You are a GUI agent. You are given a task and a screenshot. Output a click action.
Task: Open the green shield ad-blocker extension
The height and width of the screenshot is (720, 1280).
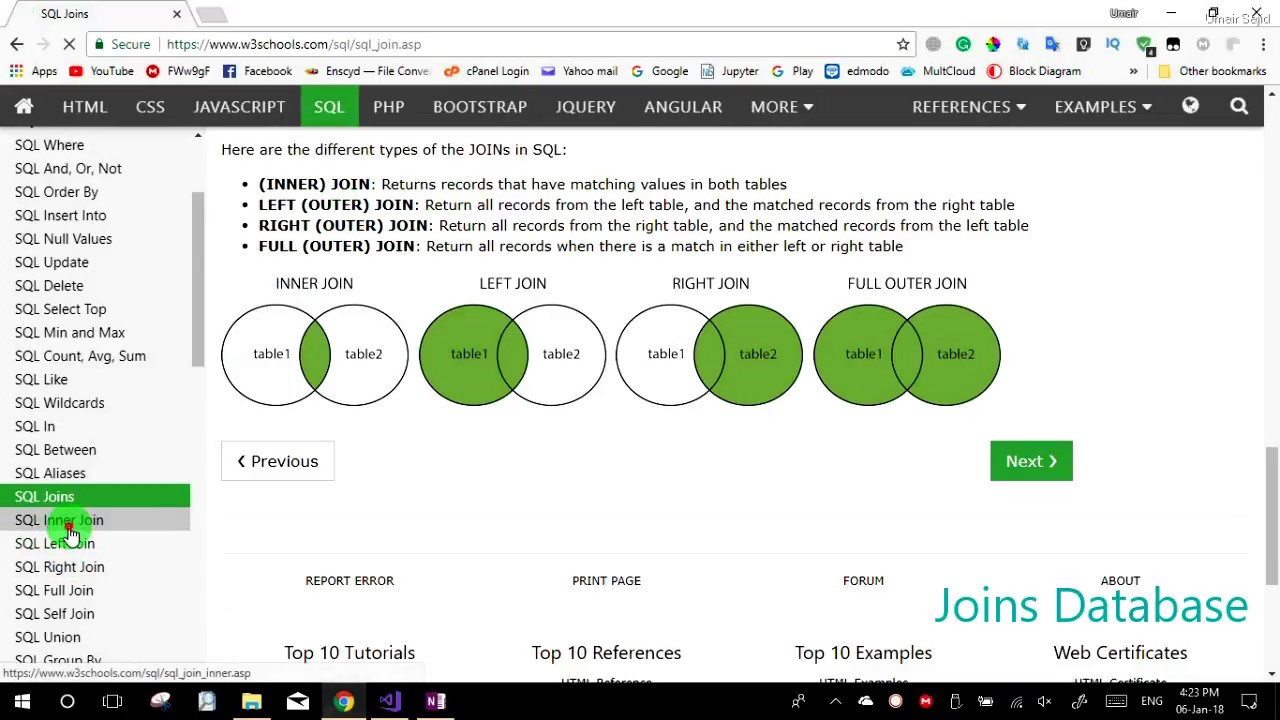point(1141,44)
